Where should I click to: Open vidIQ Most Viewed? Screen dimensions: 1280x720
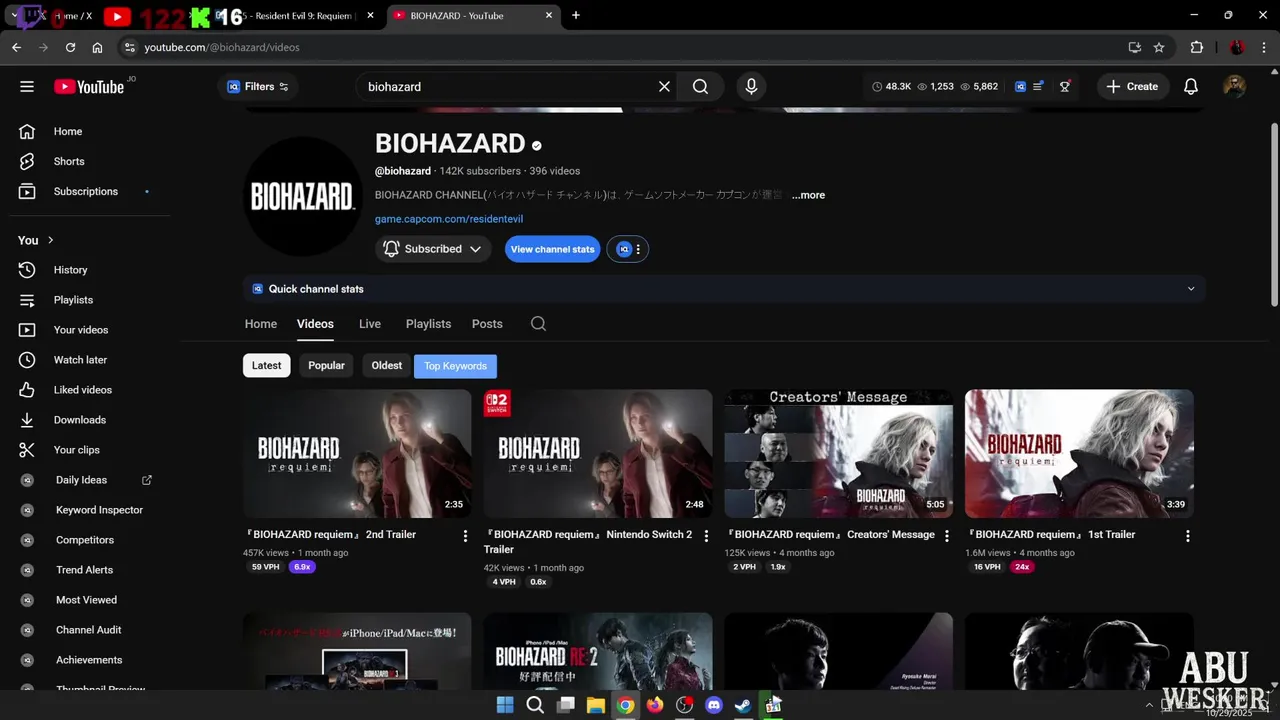click(86, 600)
